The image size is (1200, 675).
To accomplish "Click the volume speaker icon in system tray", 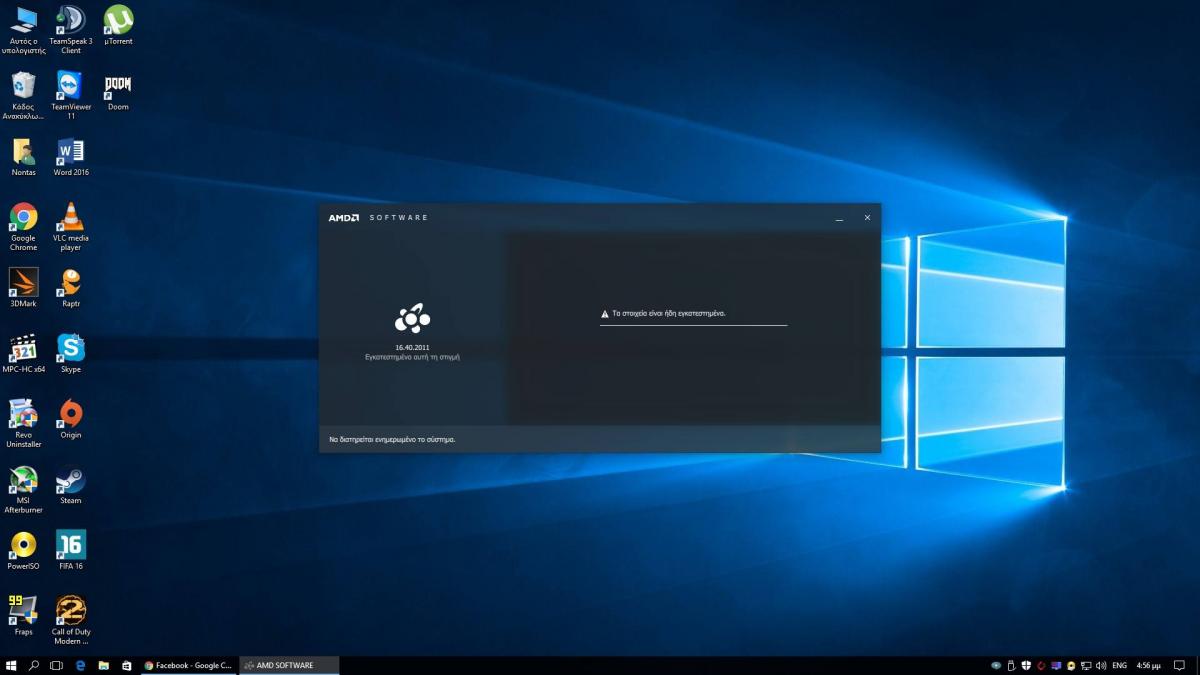I will coord(1101,665).
